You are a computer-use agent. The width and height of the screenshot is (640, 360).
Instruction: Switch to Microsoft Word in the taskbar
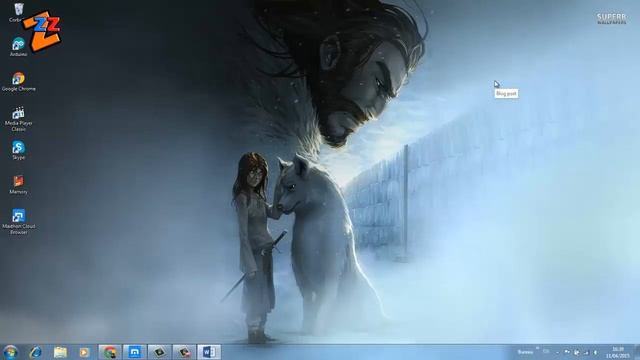point(209,352)
